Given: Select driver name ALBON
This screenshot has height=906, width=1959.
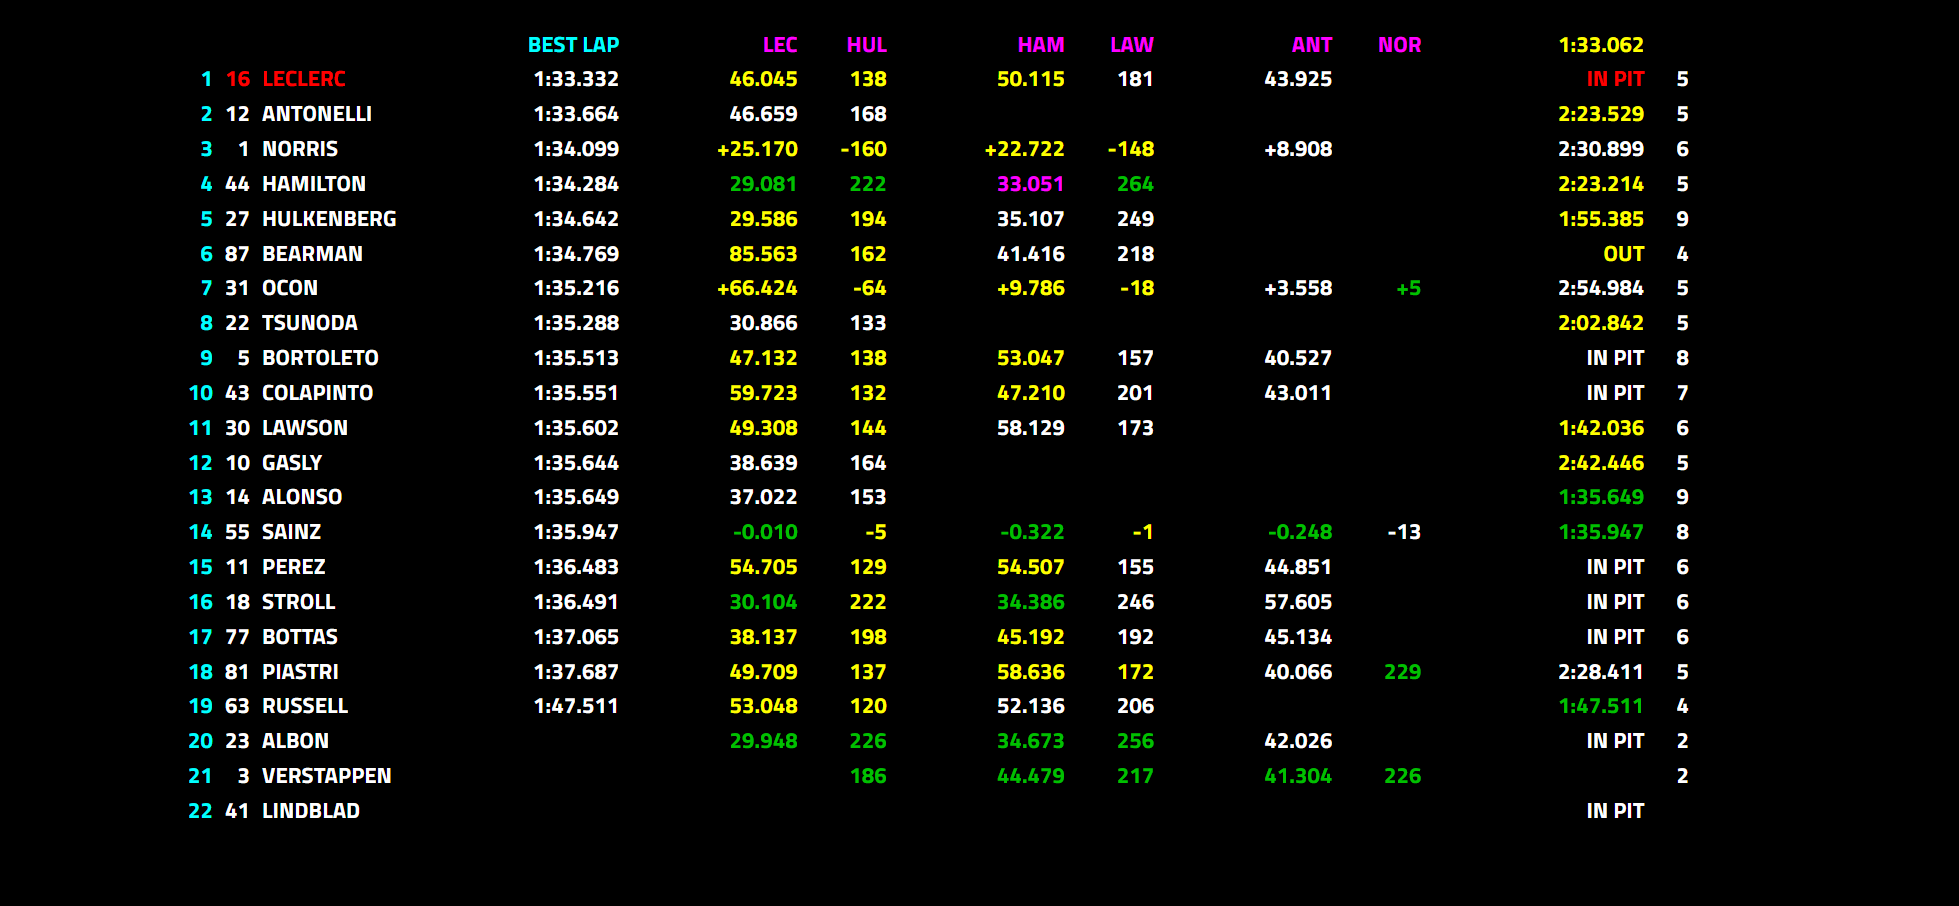Looking at the screenshot, I should [295, 741].
